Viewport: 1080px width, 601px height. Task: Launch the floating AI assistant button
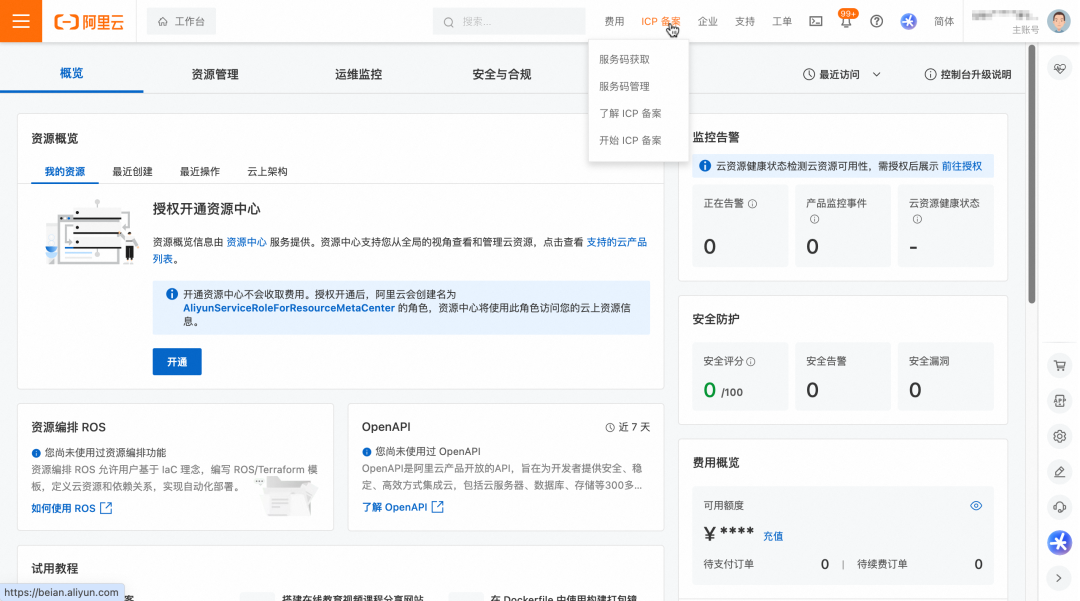click(x=1059, y=542)
